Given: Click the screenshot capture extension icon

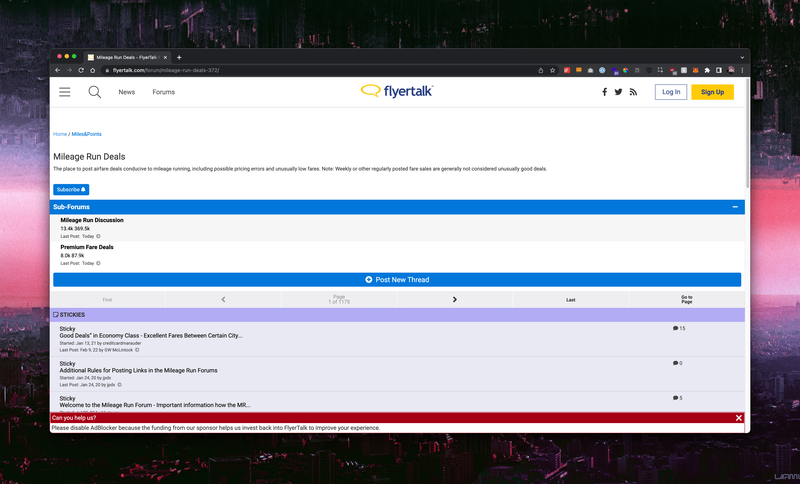Looking at the screenshot, I should coord(660,70).
